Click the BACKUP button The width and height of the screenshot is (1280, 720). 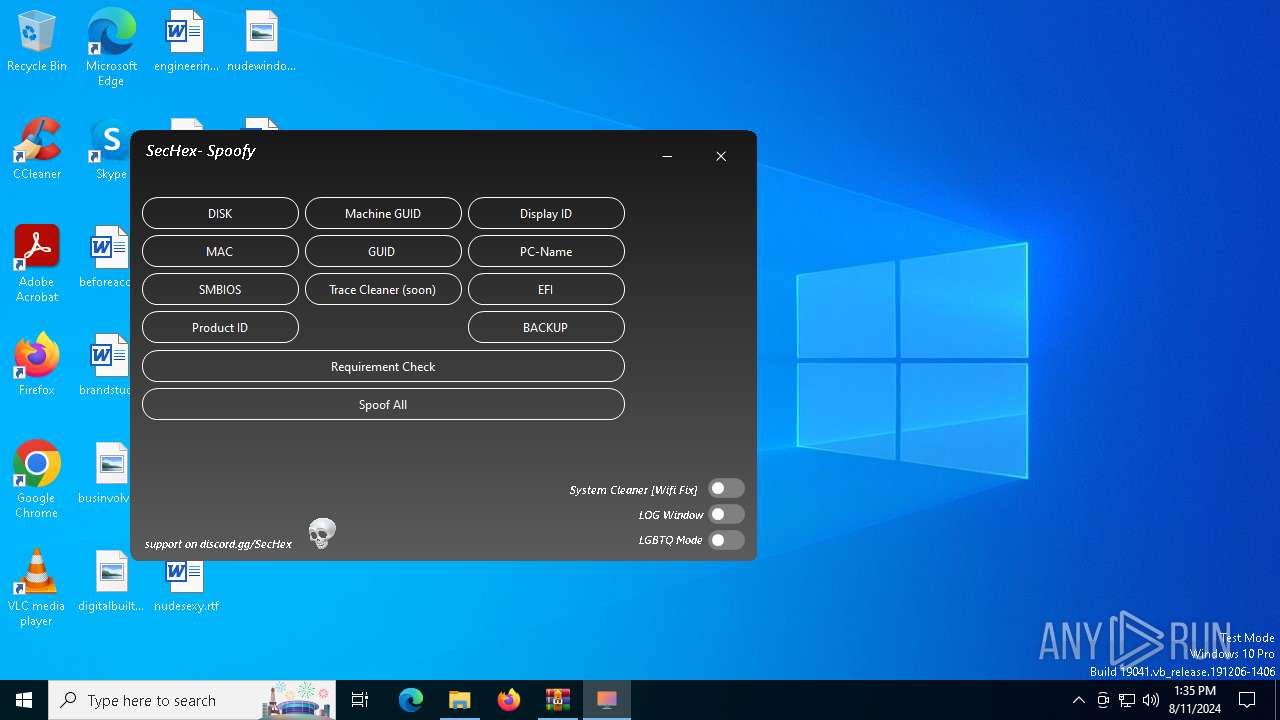tap(546, 327)
